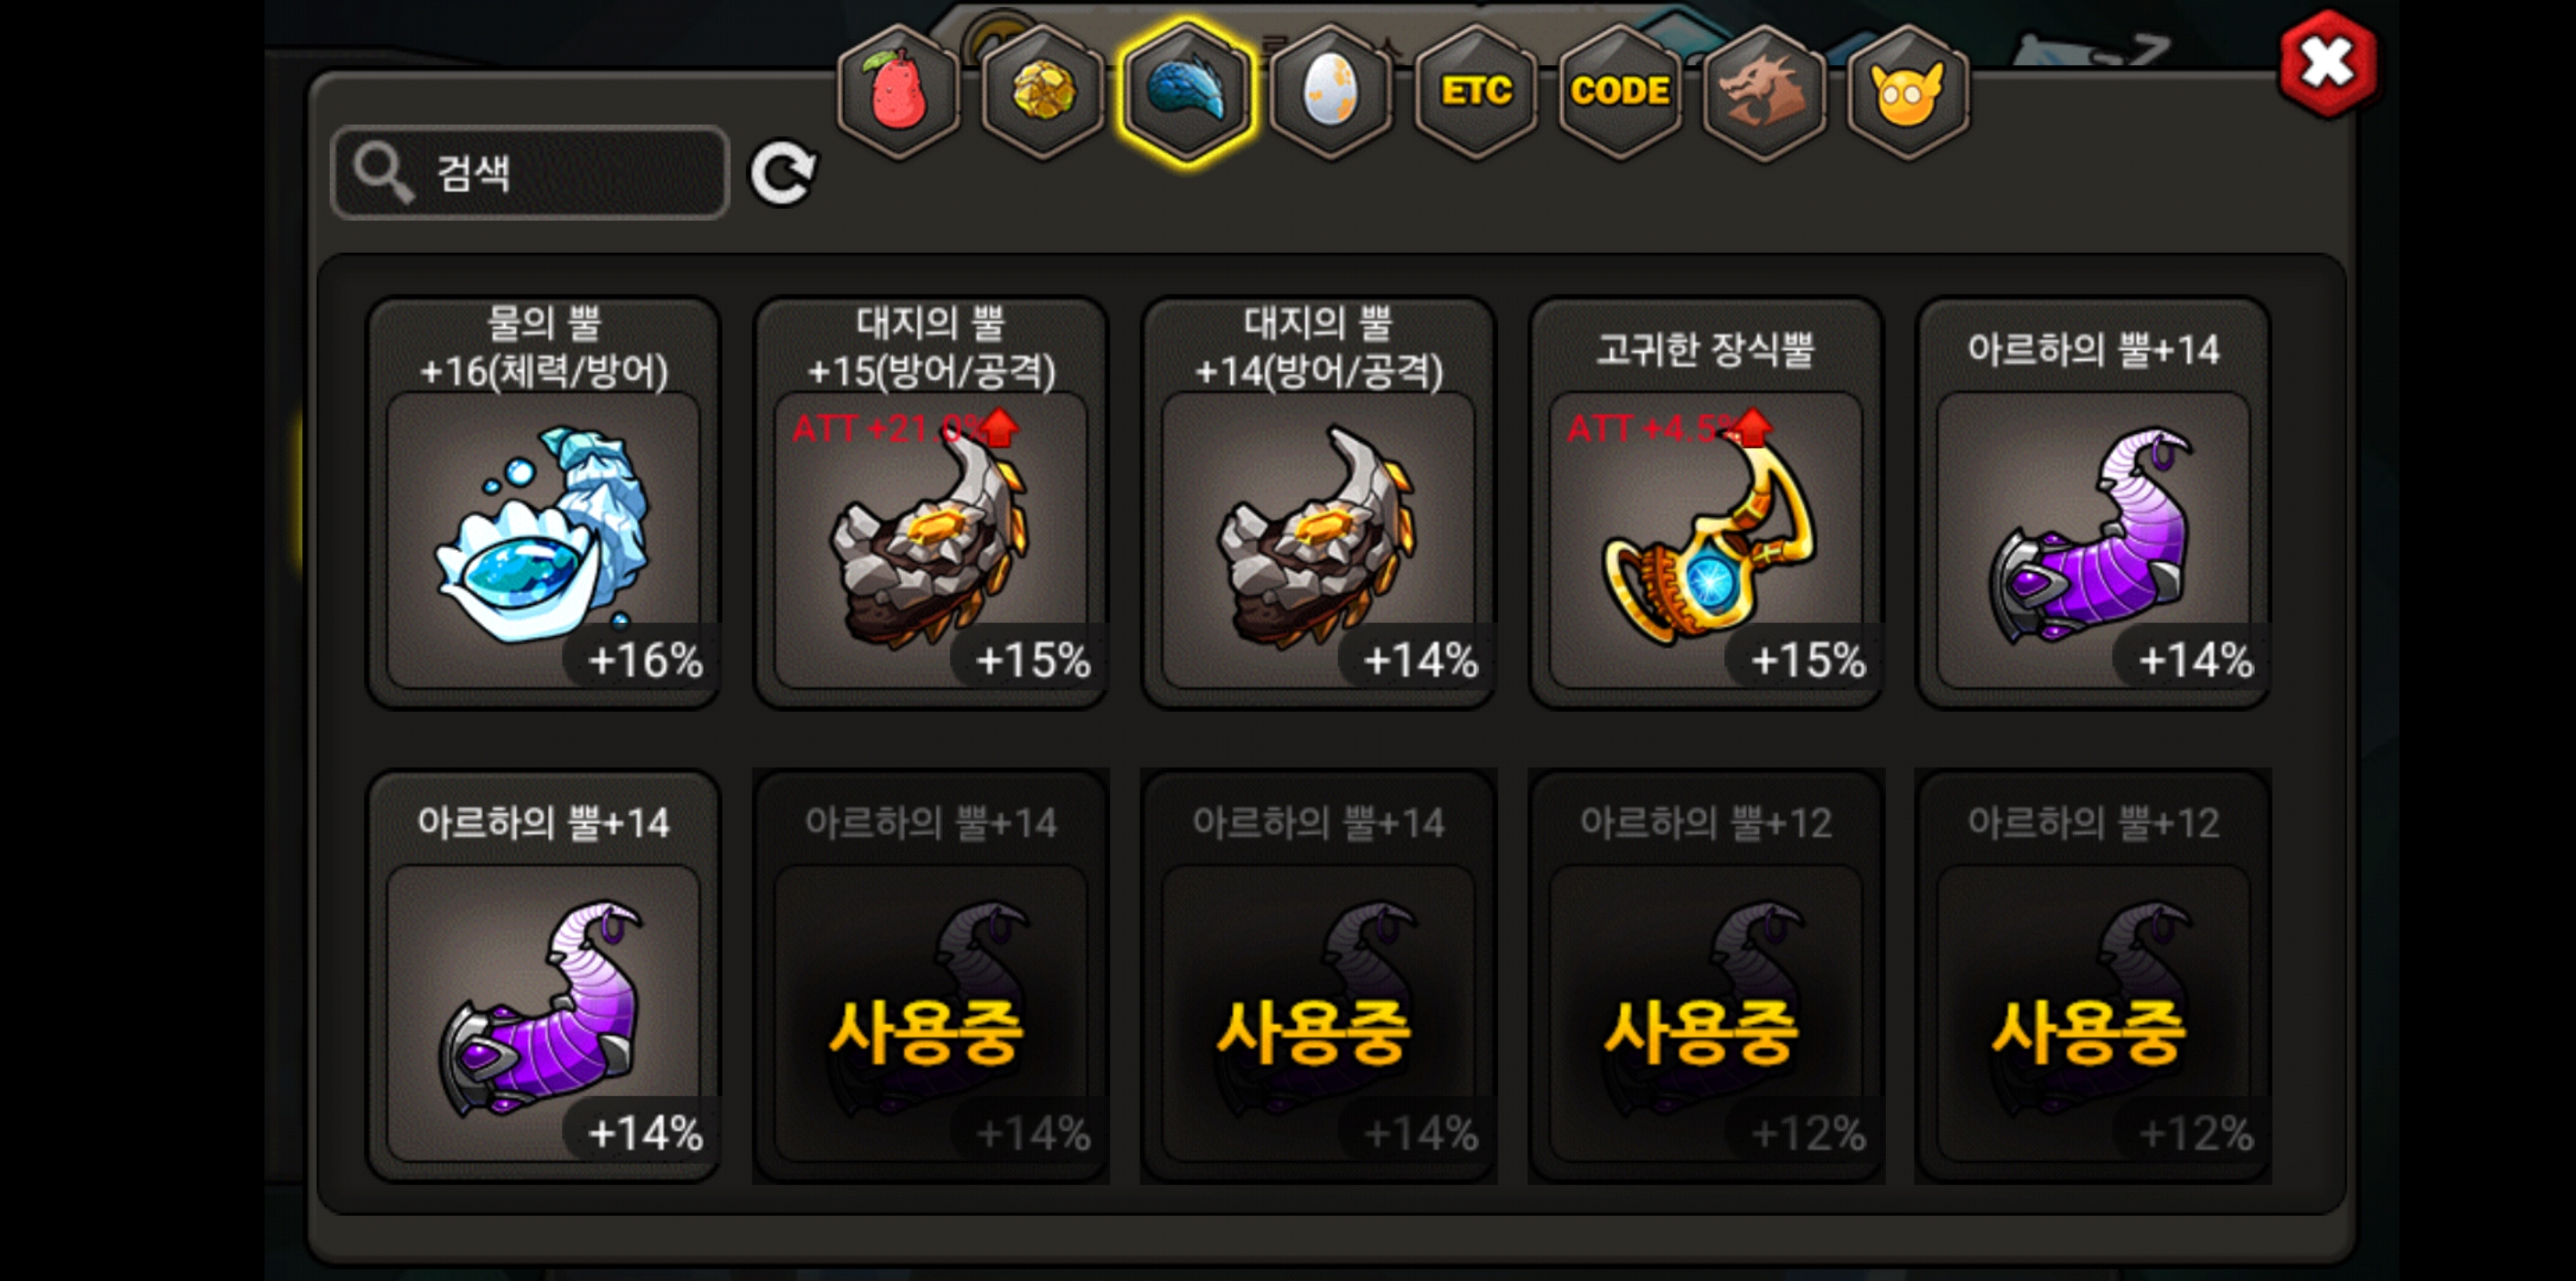Click the refresh arrow beside search
2576x1281 pixels.
[783, 172]
